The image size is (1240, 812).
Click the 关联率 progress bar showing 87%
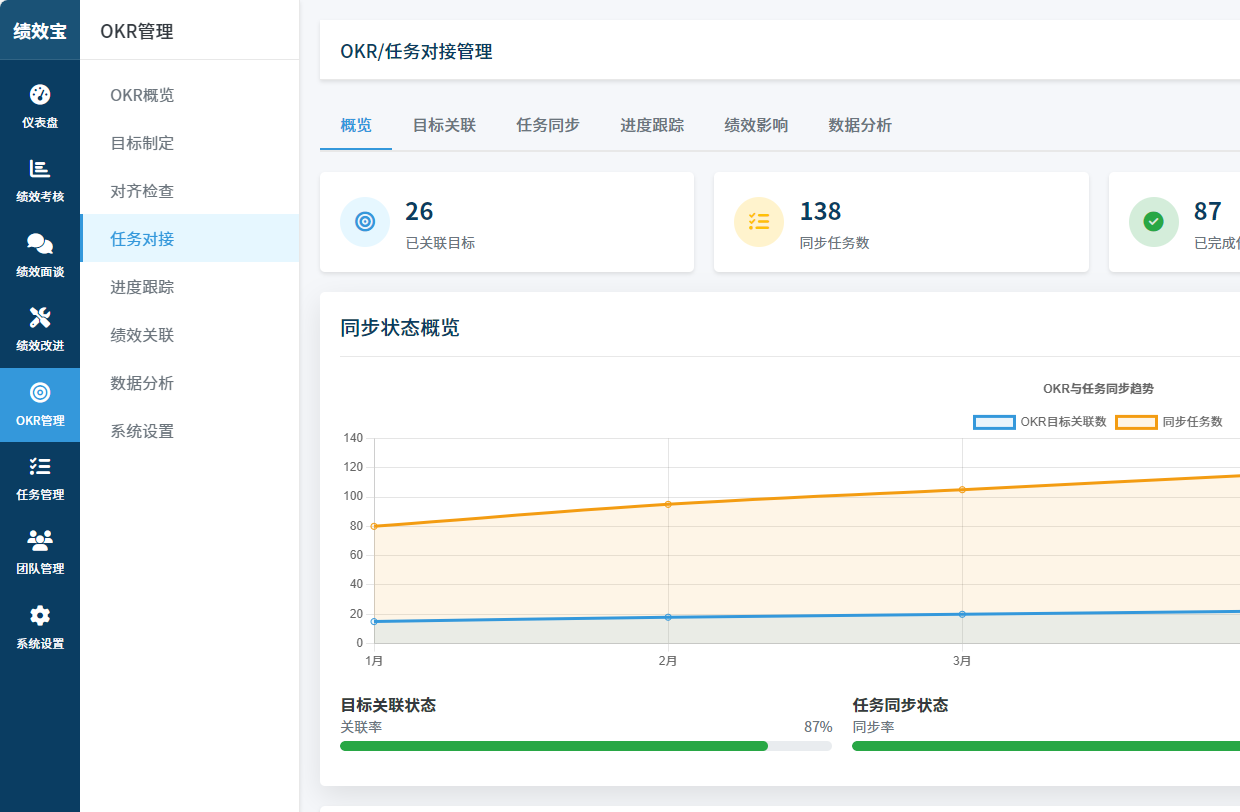pyautogui.click(x=585, y=745)
